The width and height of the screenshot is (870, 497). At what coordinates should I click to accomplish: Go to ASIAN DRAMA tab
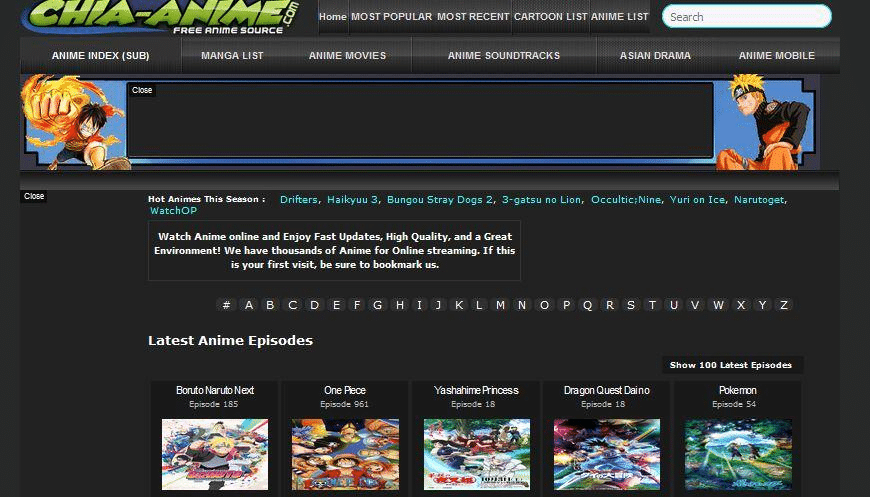pyautogui.click(x=655, y=55)
